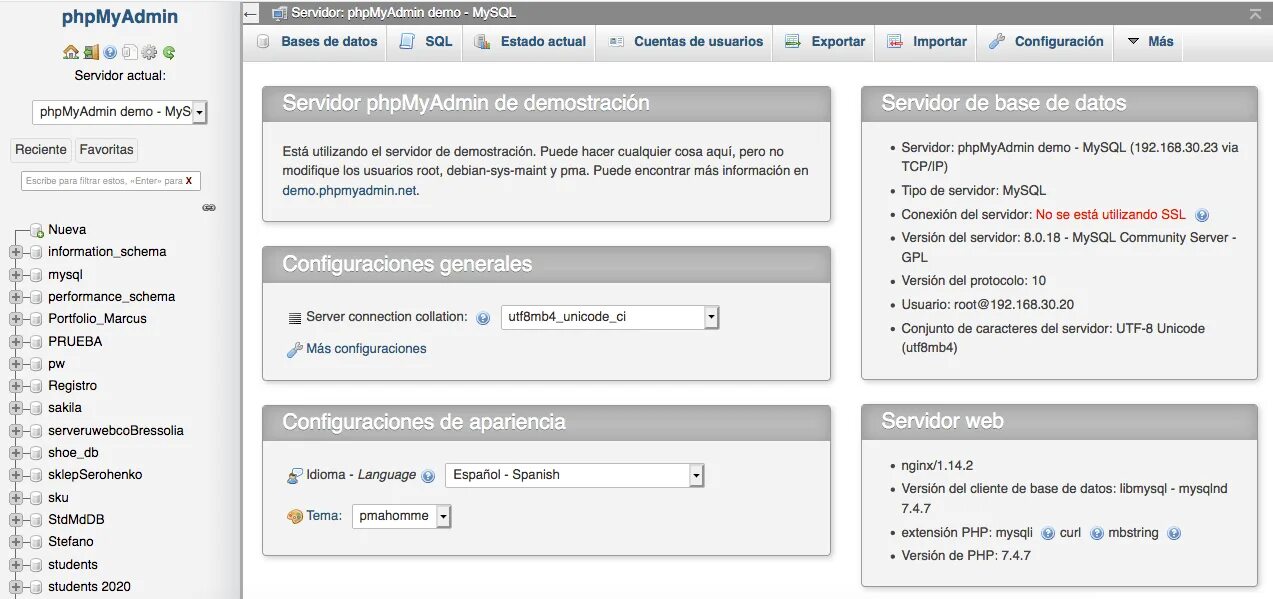The width and height of the screenshot is (1273, 599).
Task: Open the Cuentas de usuarios tab
Action: click(685, 42)
